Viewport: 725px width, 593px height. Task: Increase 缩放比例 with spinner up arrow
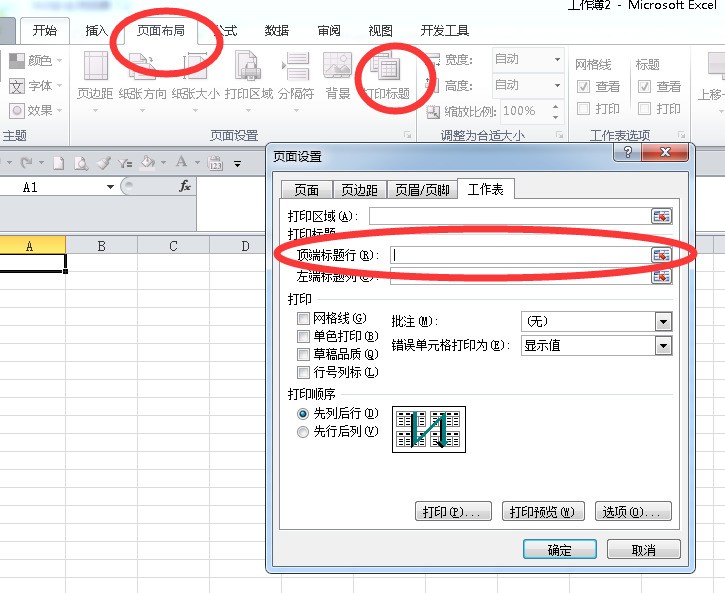click(x=555, y=106)
